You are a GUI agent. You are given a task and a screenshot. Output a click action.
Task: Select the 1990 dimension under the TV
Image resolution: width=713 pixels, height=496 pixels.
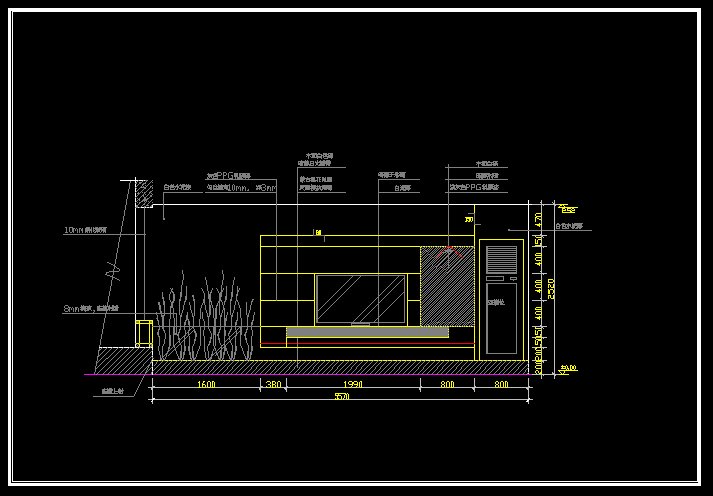click(352, 383)
